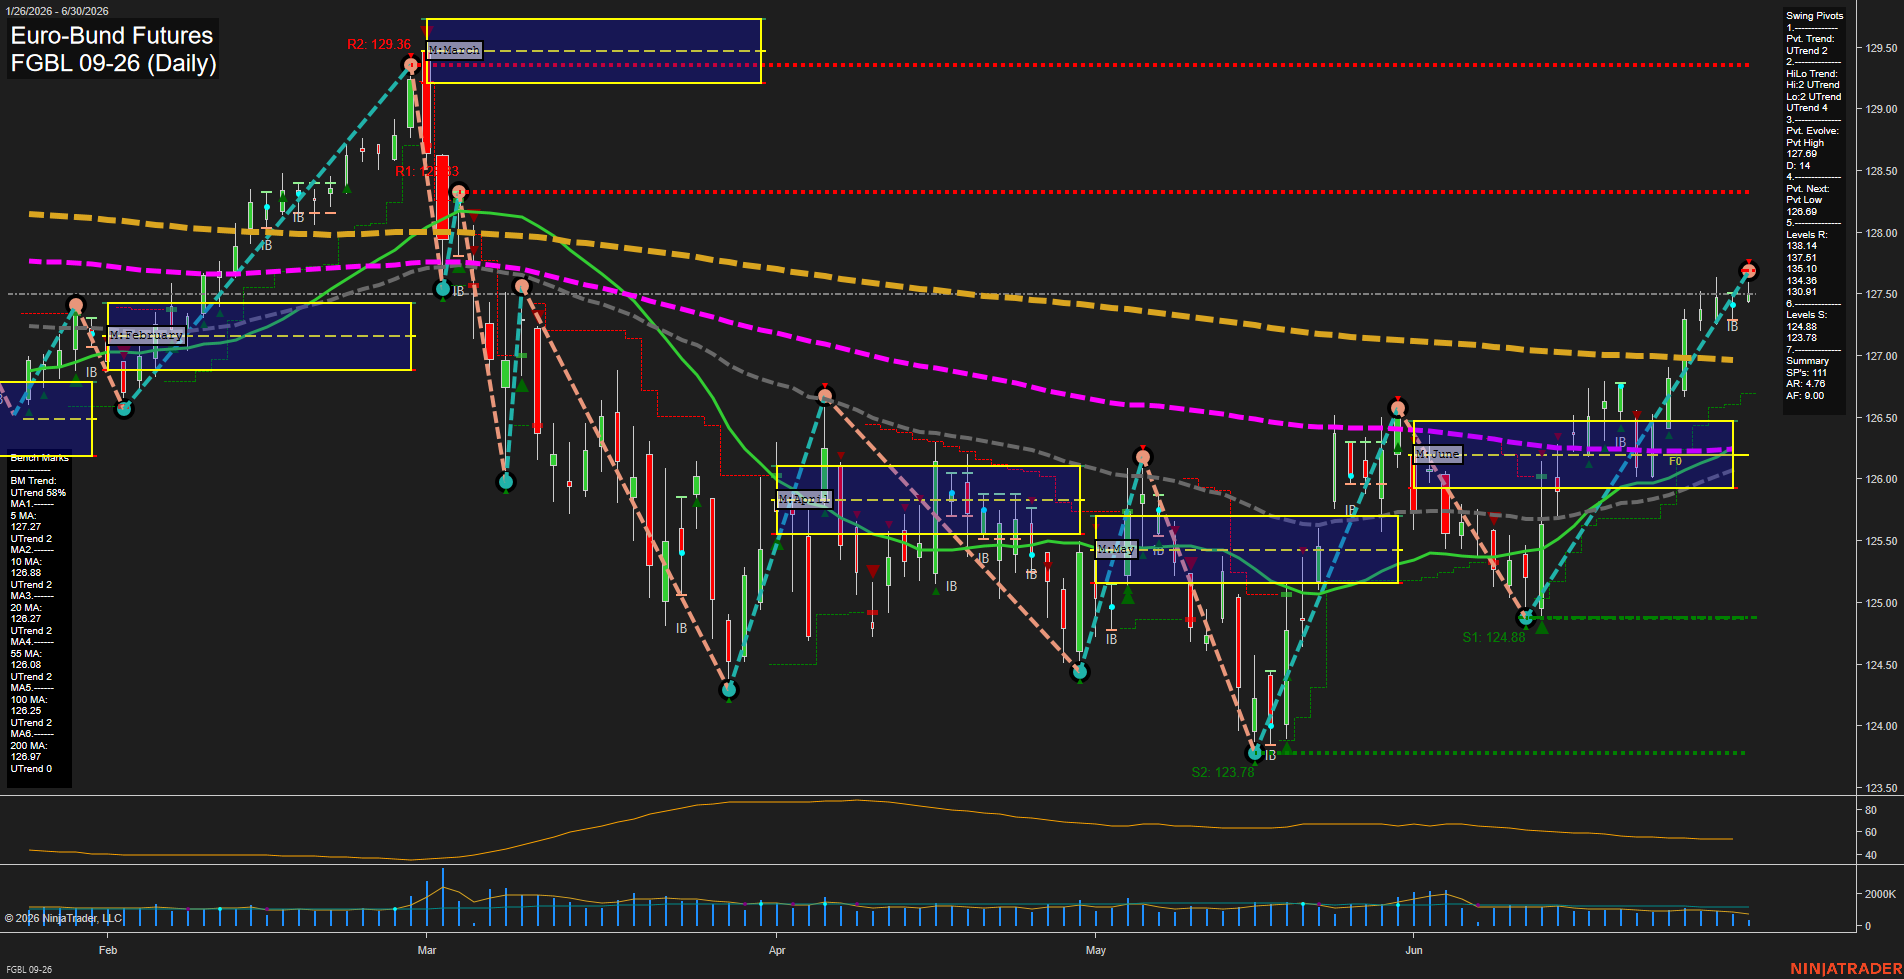Select the M:February monthly range label
This screenshot has height=979, width=1904.
pos(147,335)
